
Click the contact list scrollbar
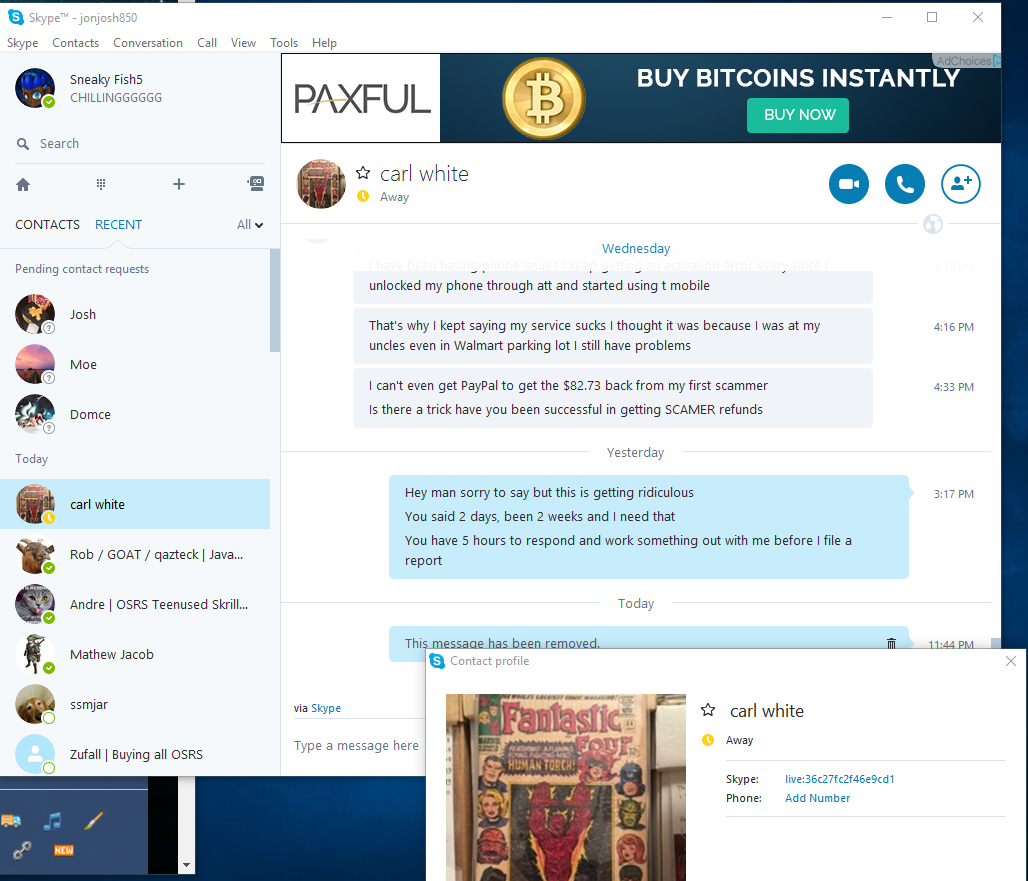click(275, 300)
